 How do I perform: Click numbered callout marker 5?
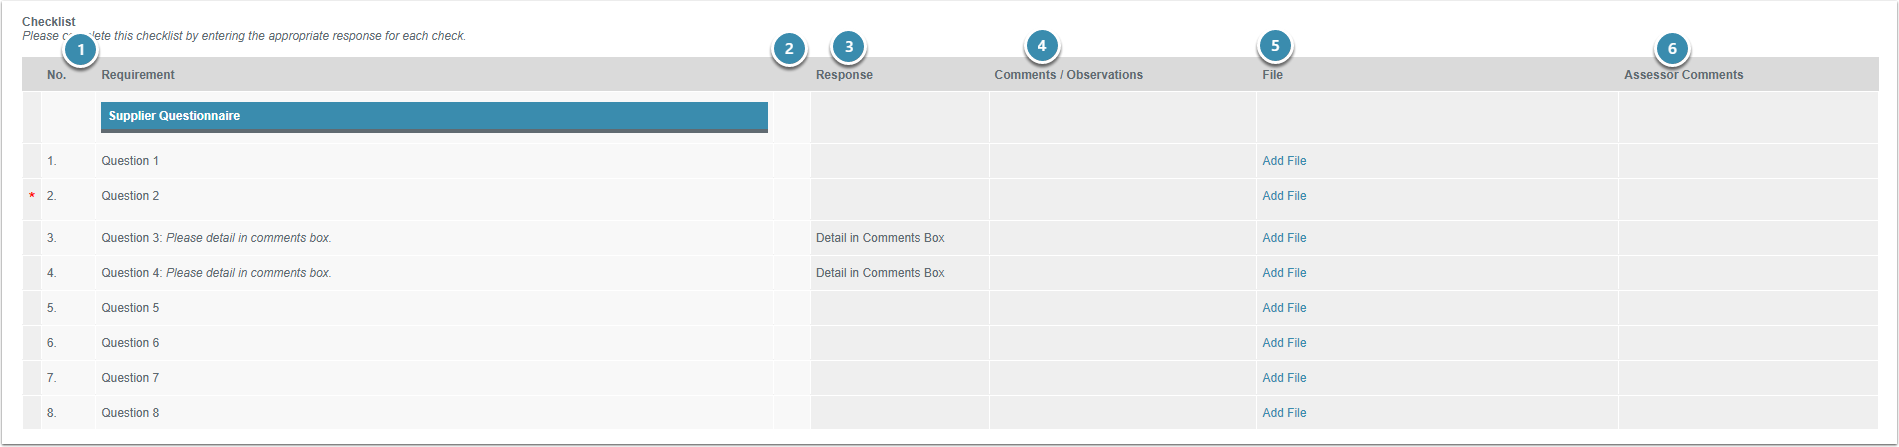coord(1275,46)
